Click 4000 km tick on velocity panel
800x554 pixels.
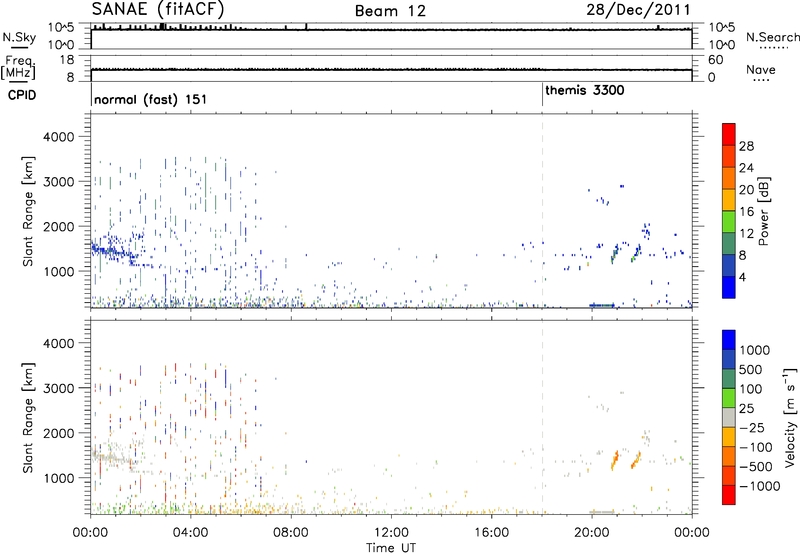(x=59, y=343)
